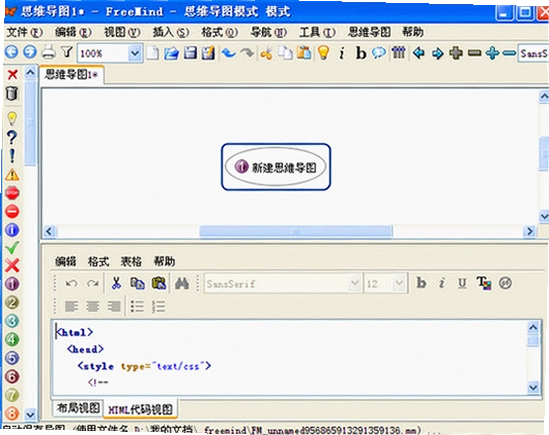Click the light bulb icon in the main toolbar
Image resolution: width=549 pixels, height=435 pixels.
(x=324, y=53)
